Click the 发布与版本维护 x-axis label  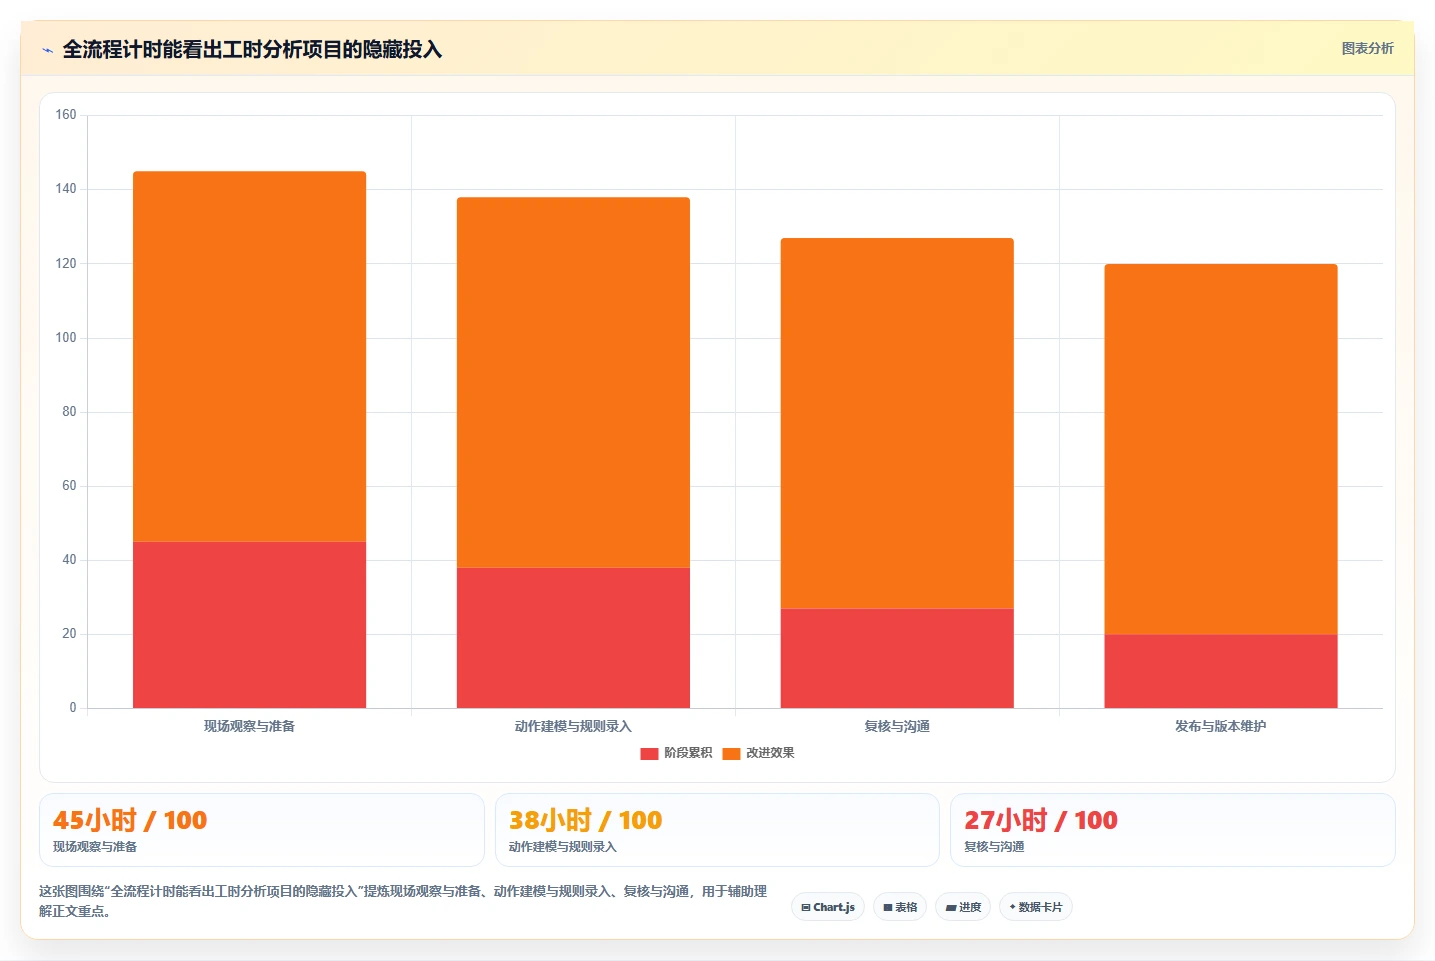pyautogui.click(x=1221, y=726)
